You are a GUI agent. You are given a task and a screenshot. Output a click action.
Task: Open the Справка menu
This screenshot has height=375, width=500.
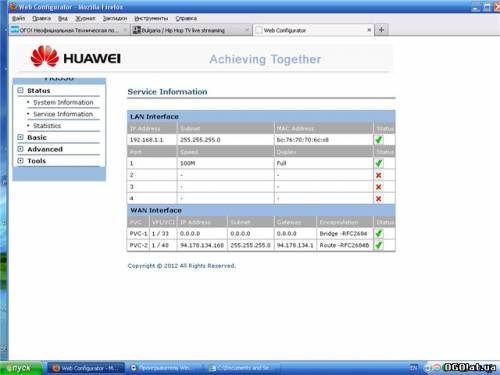[186, 18]
